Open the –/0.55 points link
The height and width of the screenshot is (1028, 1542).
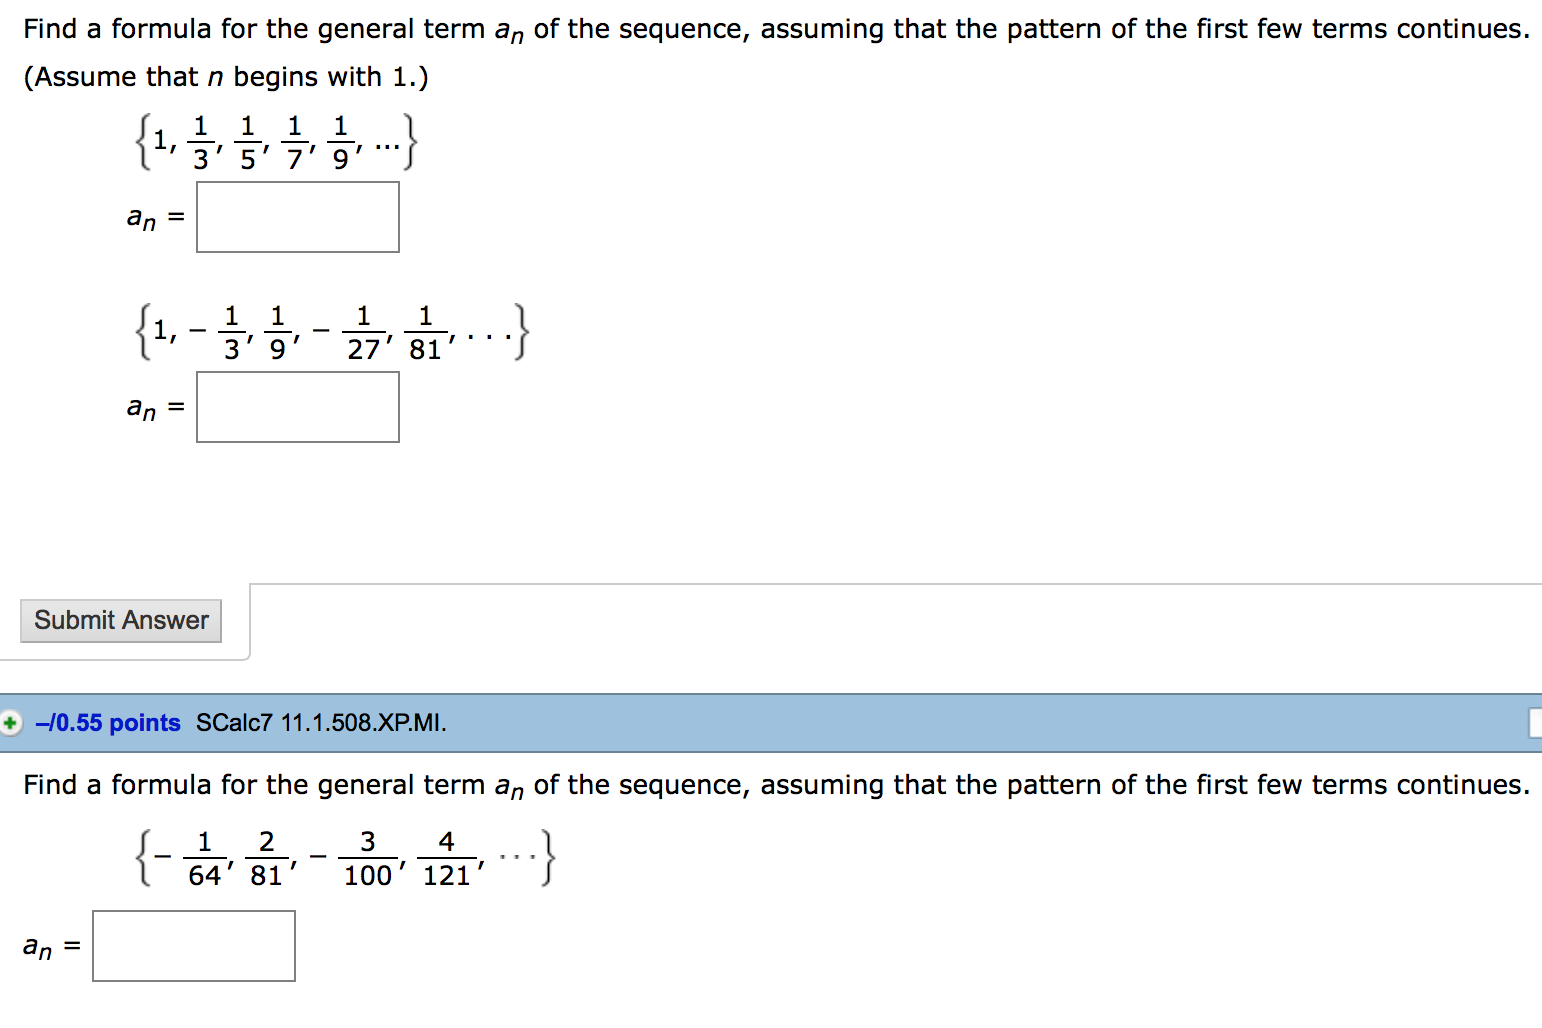coord(108,723)
